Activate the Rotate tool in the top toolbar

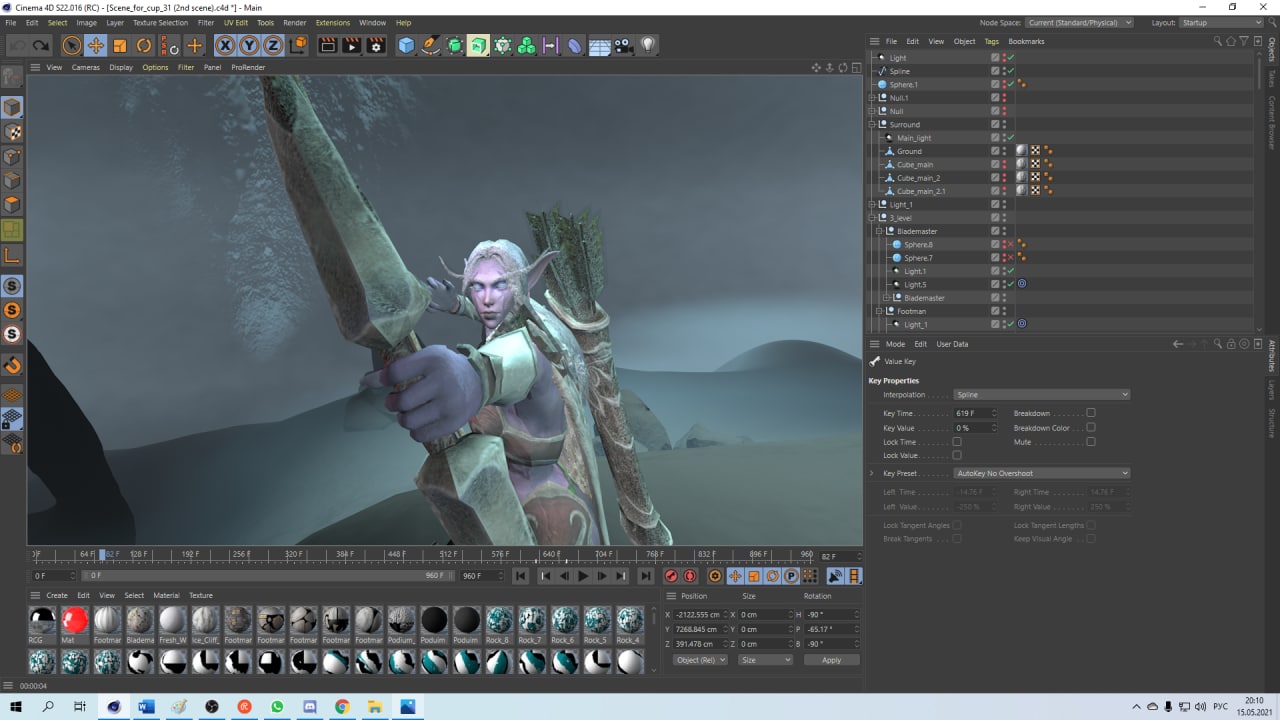144,45
